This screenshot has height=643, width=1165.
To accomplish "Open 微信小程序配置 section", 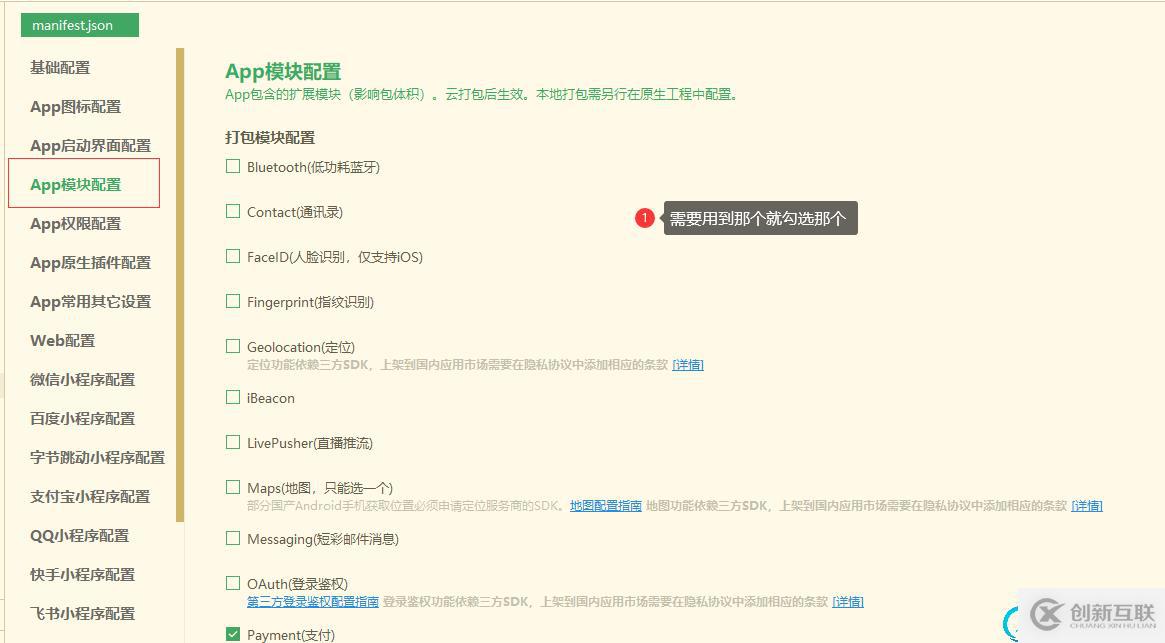I will [82, 380].
